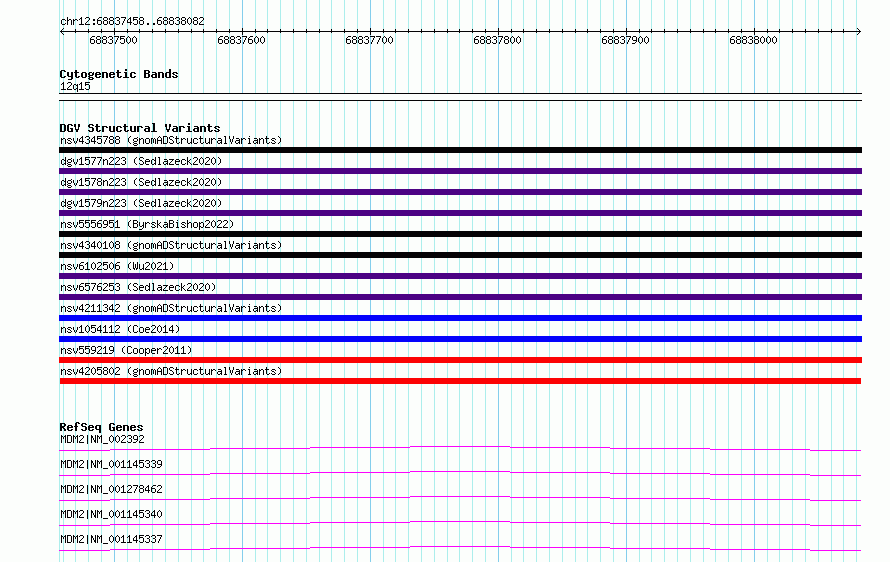Open the dgv1579n223 (Sedlazeck2020) label
The image size is (890, 562).
141,203
